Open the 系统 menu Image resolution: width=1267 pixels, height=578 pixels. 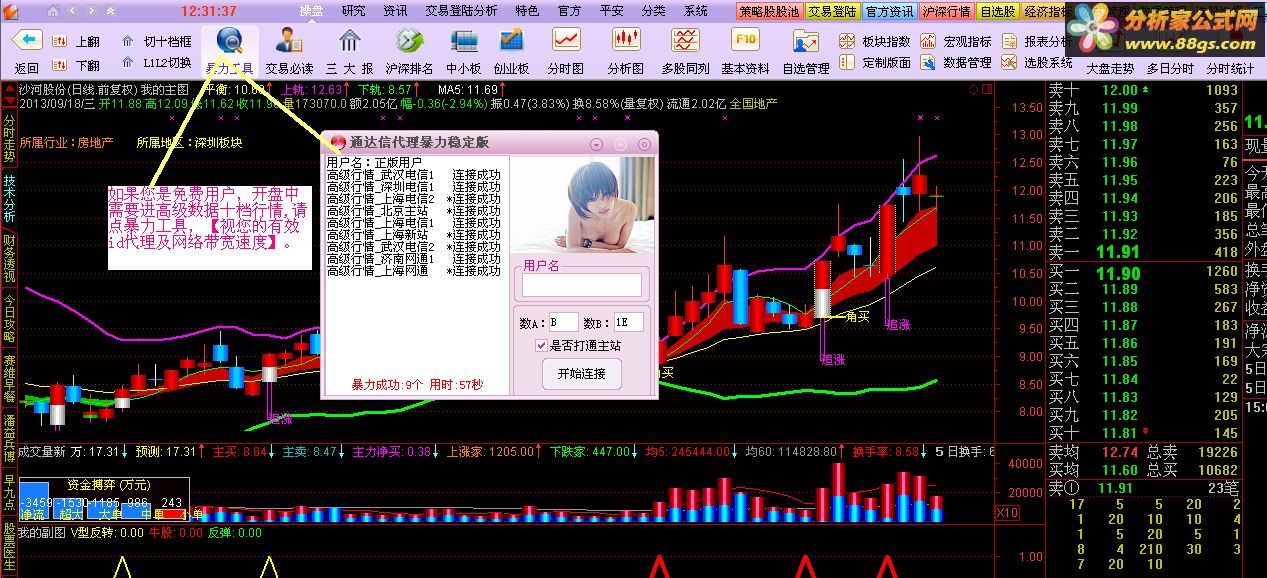coord(695,11)
